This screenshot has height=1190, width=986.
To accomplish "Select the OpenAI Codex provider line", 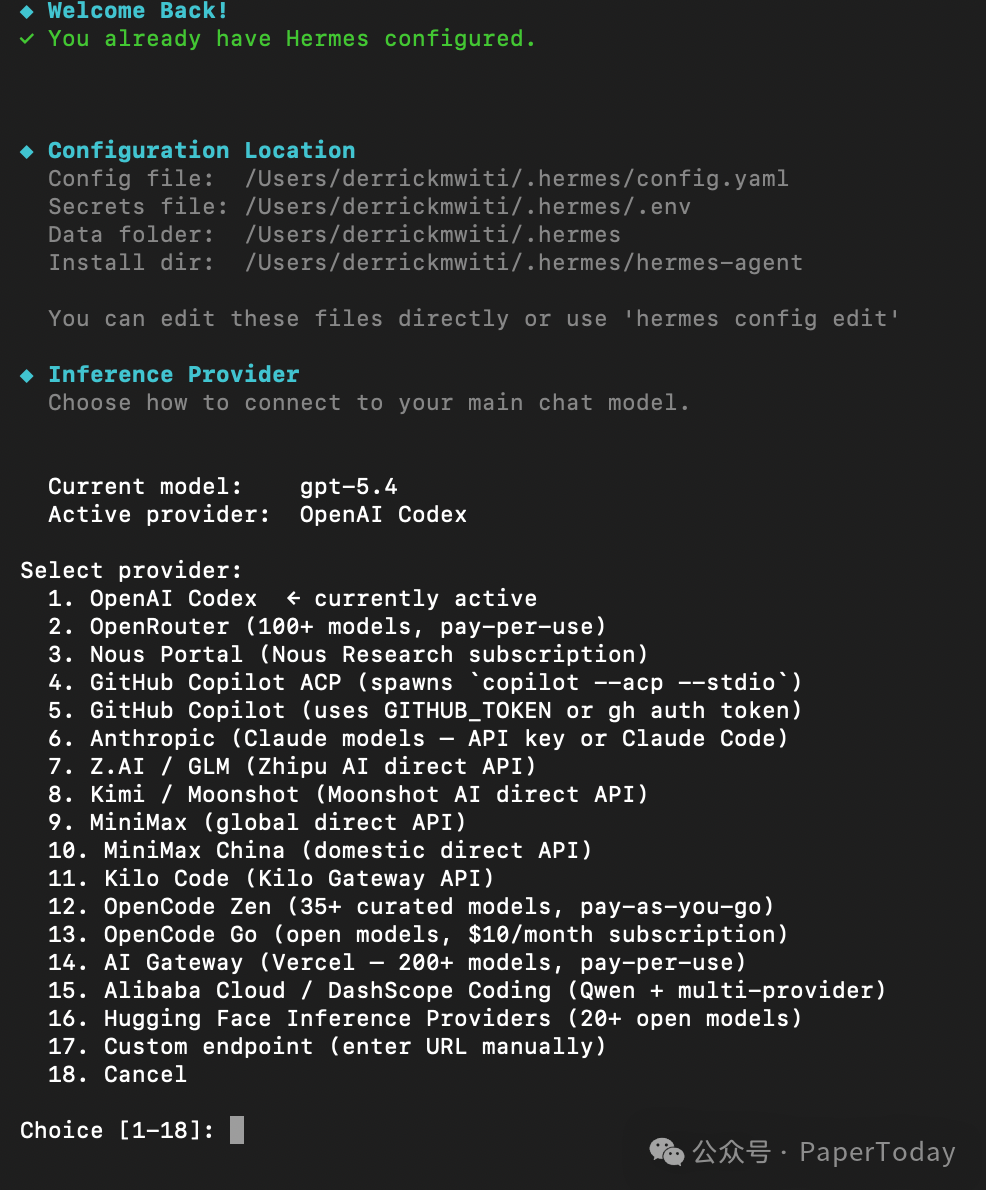I will 173,599.
